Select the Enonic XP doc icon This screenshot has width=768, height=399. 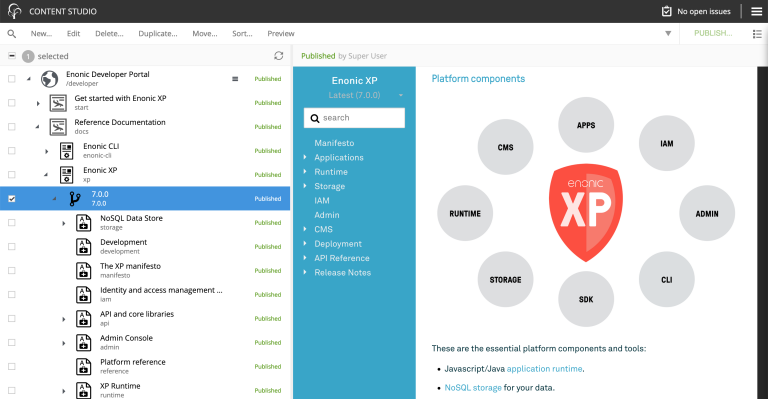coord(67,175)
